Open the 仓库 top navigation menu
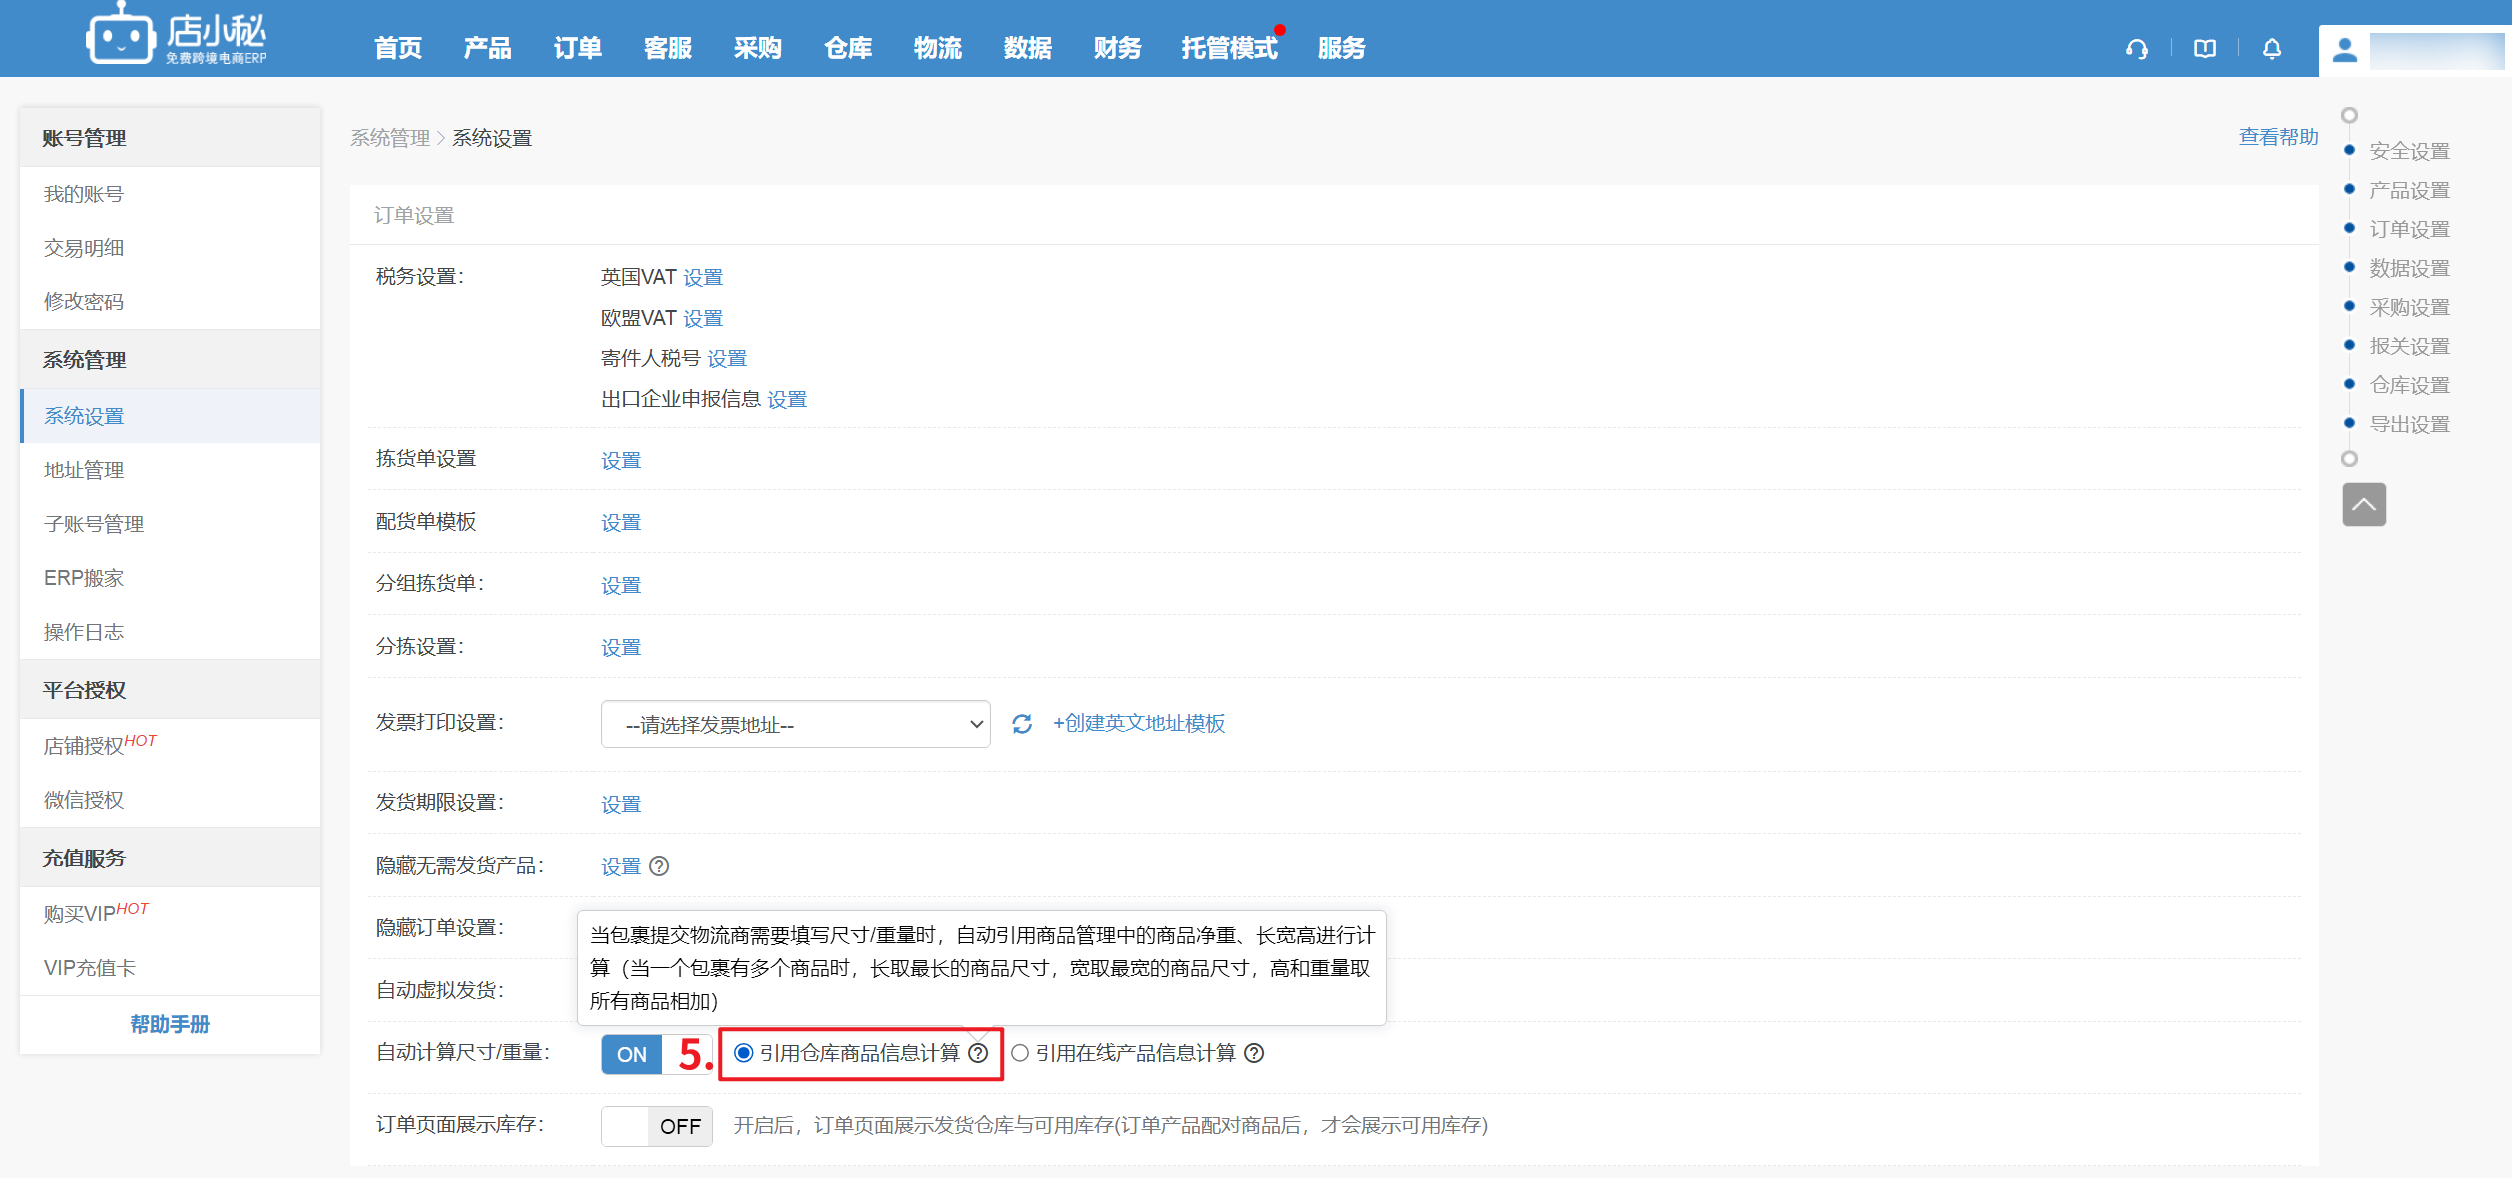This screenshot has width=2512, height=1178. point(847,48)
